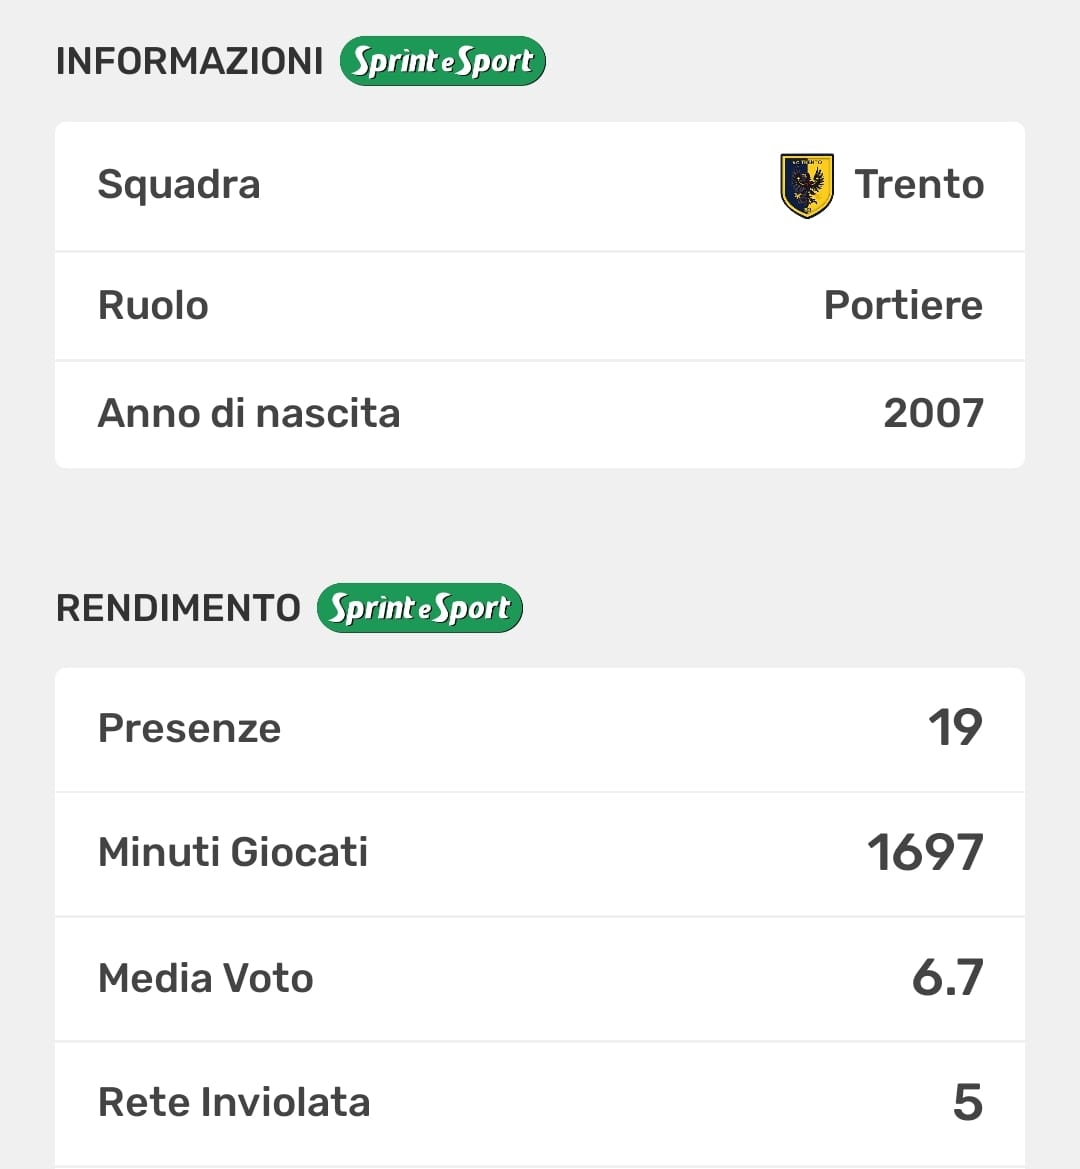Click the minutes played value 1697
This screenshot has width=1080, height=1169.
point(925,853)
